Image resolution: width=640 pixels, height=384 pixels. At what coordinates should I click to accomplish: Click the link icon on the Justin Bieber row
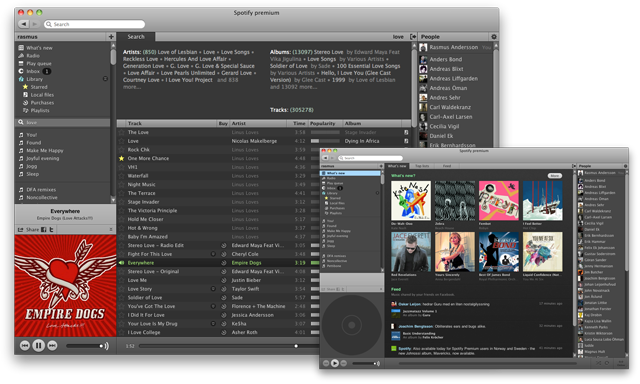(224, 280)
